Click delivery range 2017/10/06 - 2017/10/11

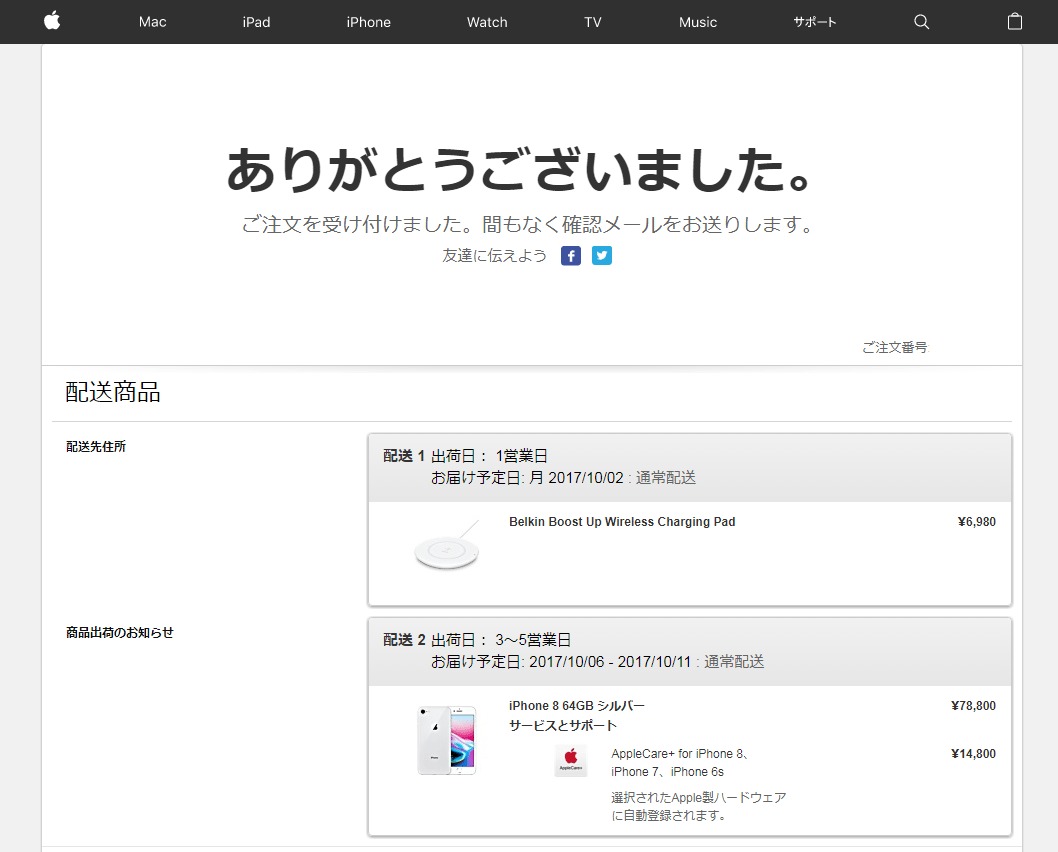tap(610, 662)
